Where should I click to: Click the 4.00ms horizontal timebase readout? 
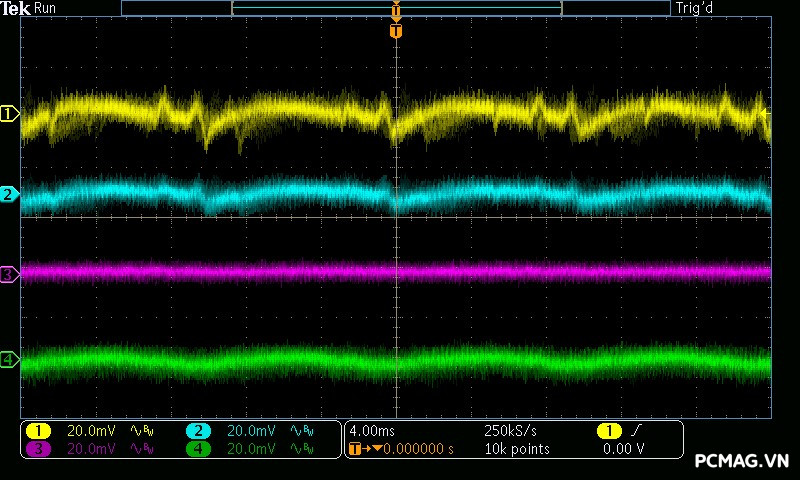click(x=372, y=431)
